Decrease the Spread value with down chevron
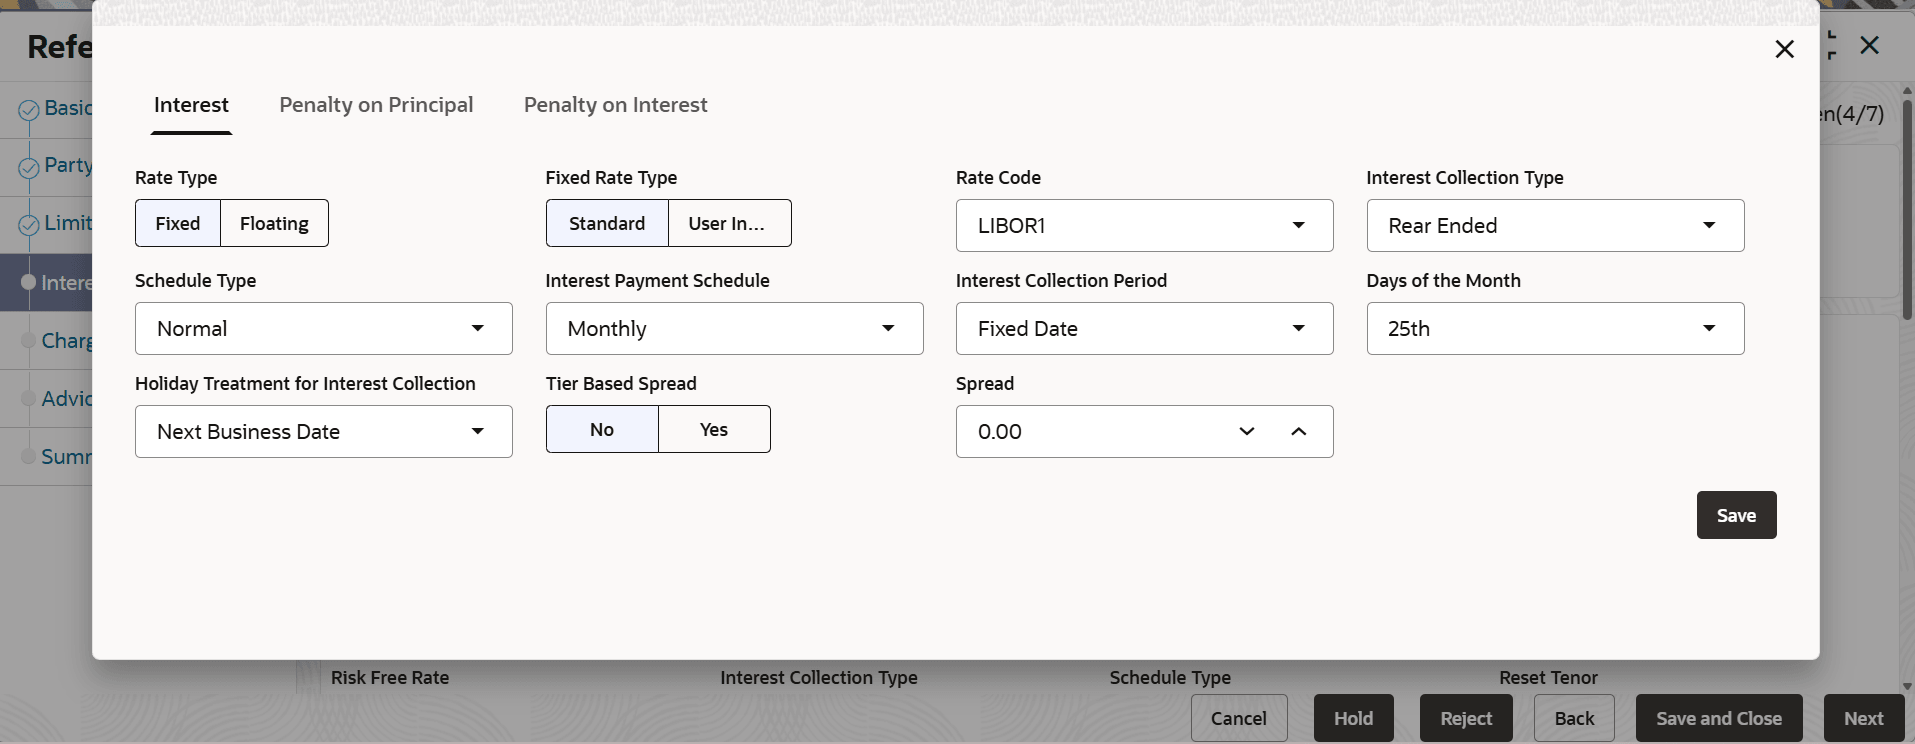 (x=1247, y=431)
